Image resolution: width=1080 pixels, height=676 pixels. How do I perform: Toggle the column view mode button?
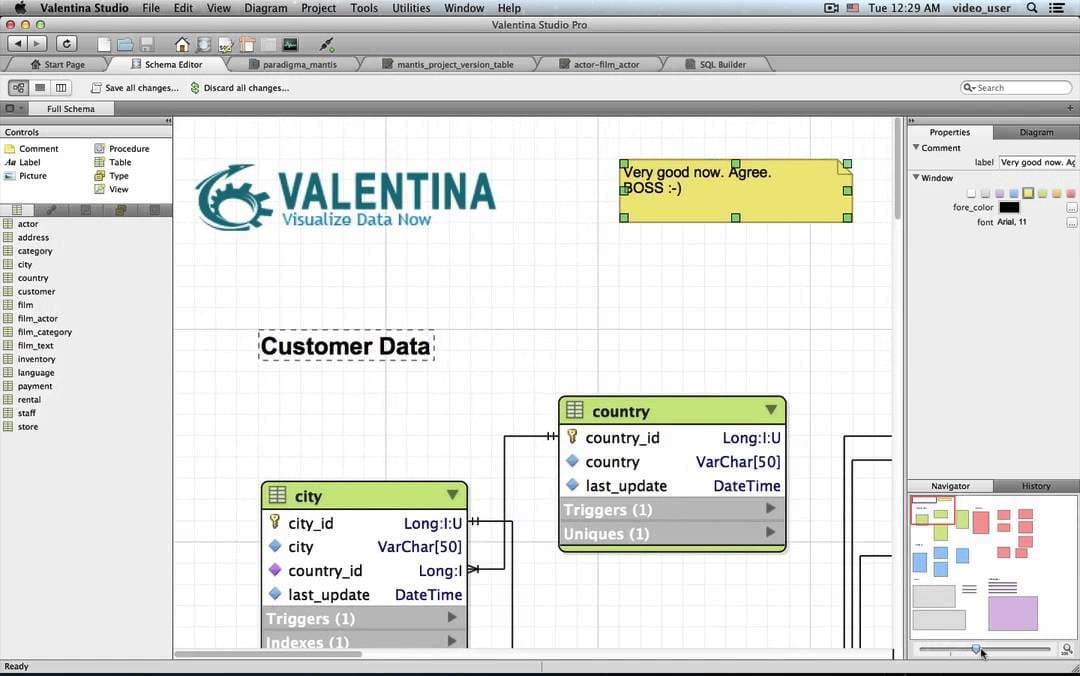point(61,88)
